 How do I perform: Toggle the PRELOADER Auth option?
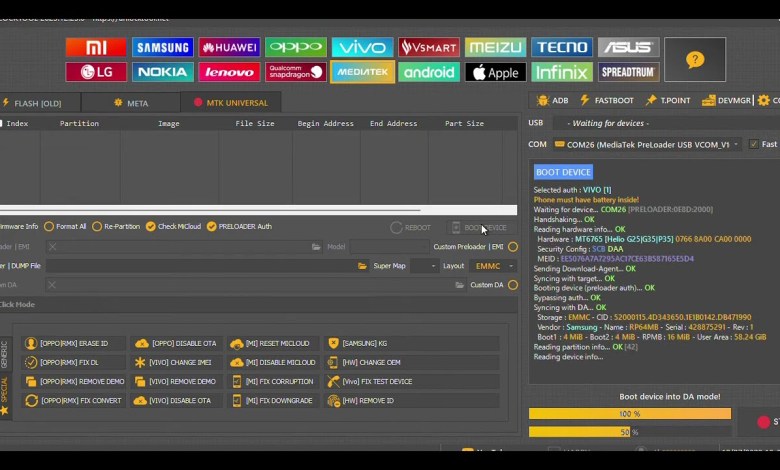click(x=211, y=227)
